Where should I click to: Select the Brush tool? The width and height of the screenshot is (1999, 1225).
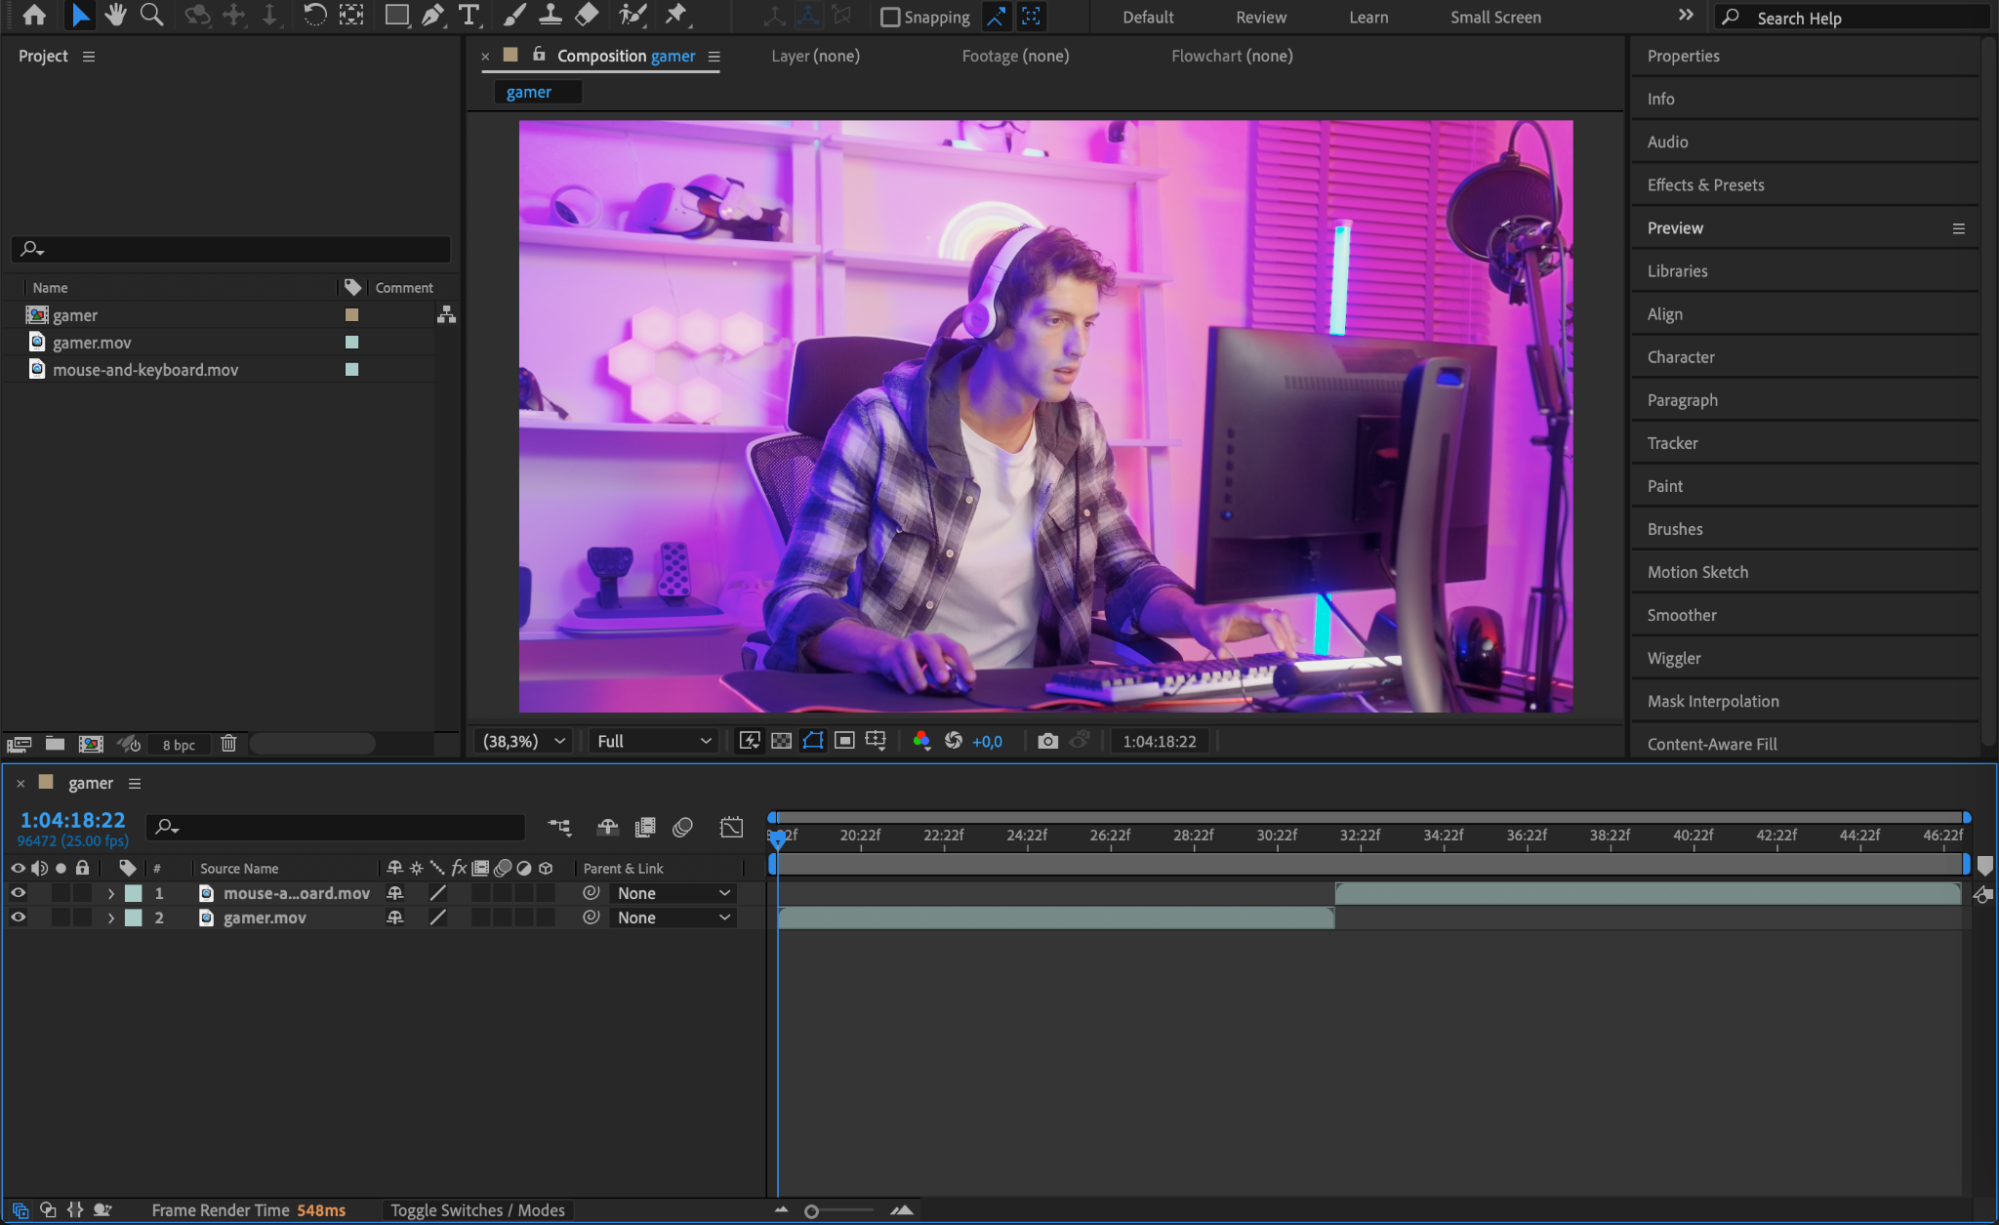click(x=514, y=15)
